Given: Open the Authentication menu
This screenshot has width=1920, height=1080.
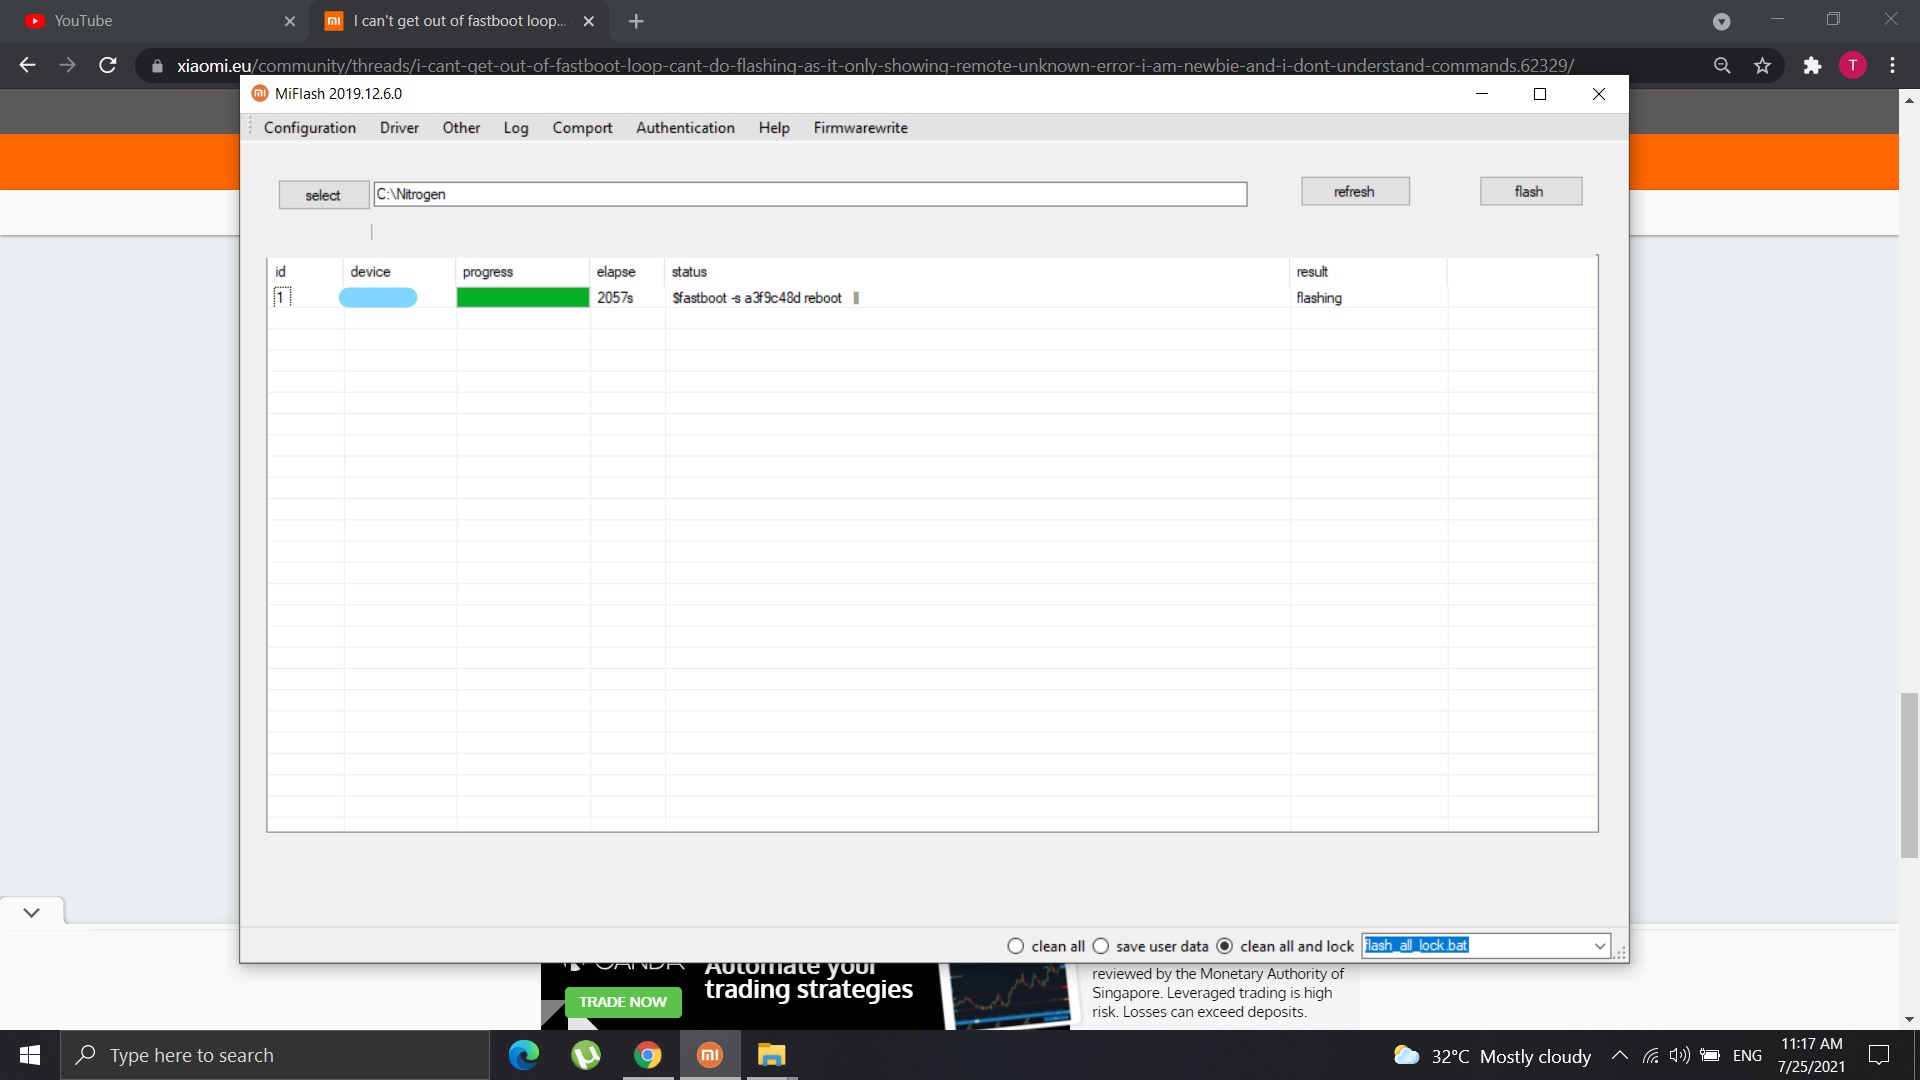Looking at the screenshot, I should pos(685,128).
